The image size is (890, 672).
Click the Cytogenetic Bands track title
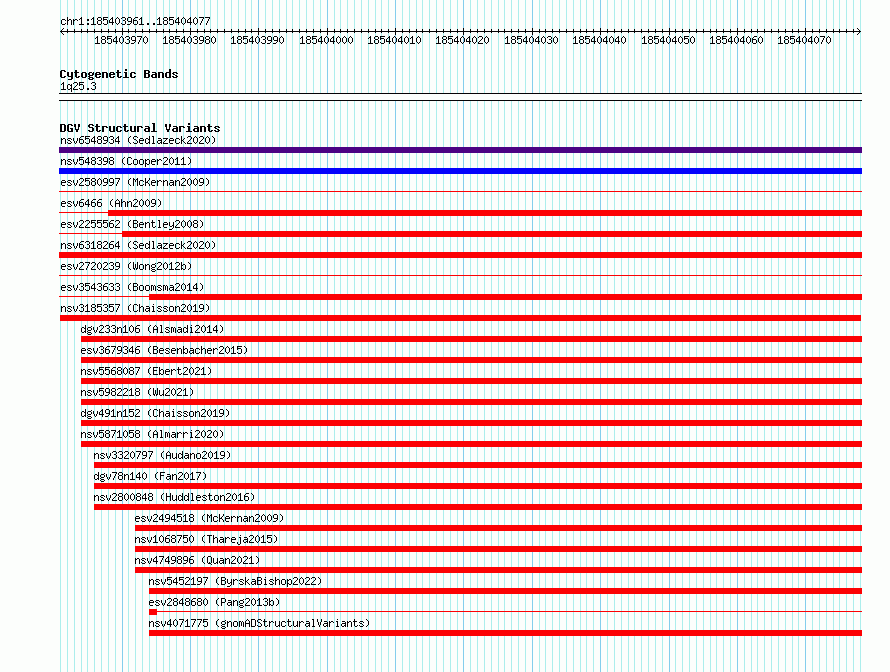(x=119, y=74)
